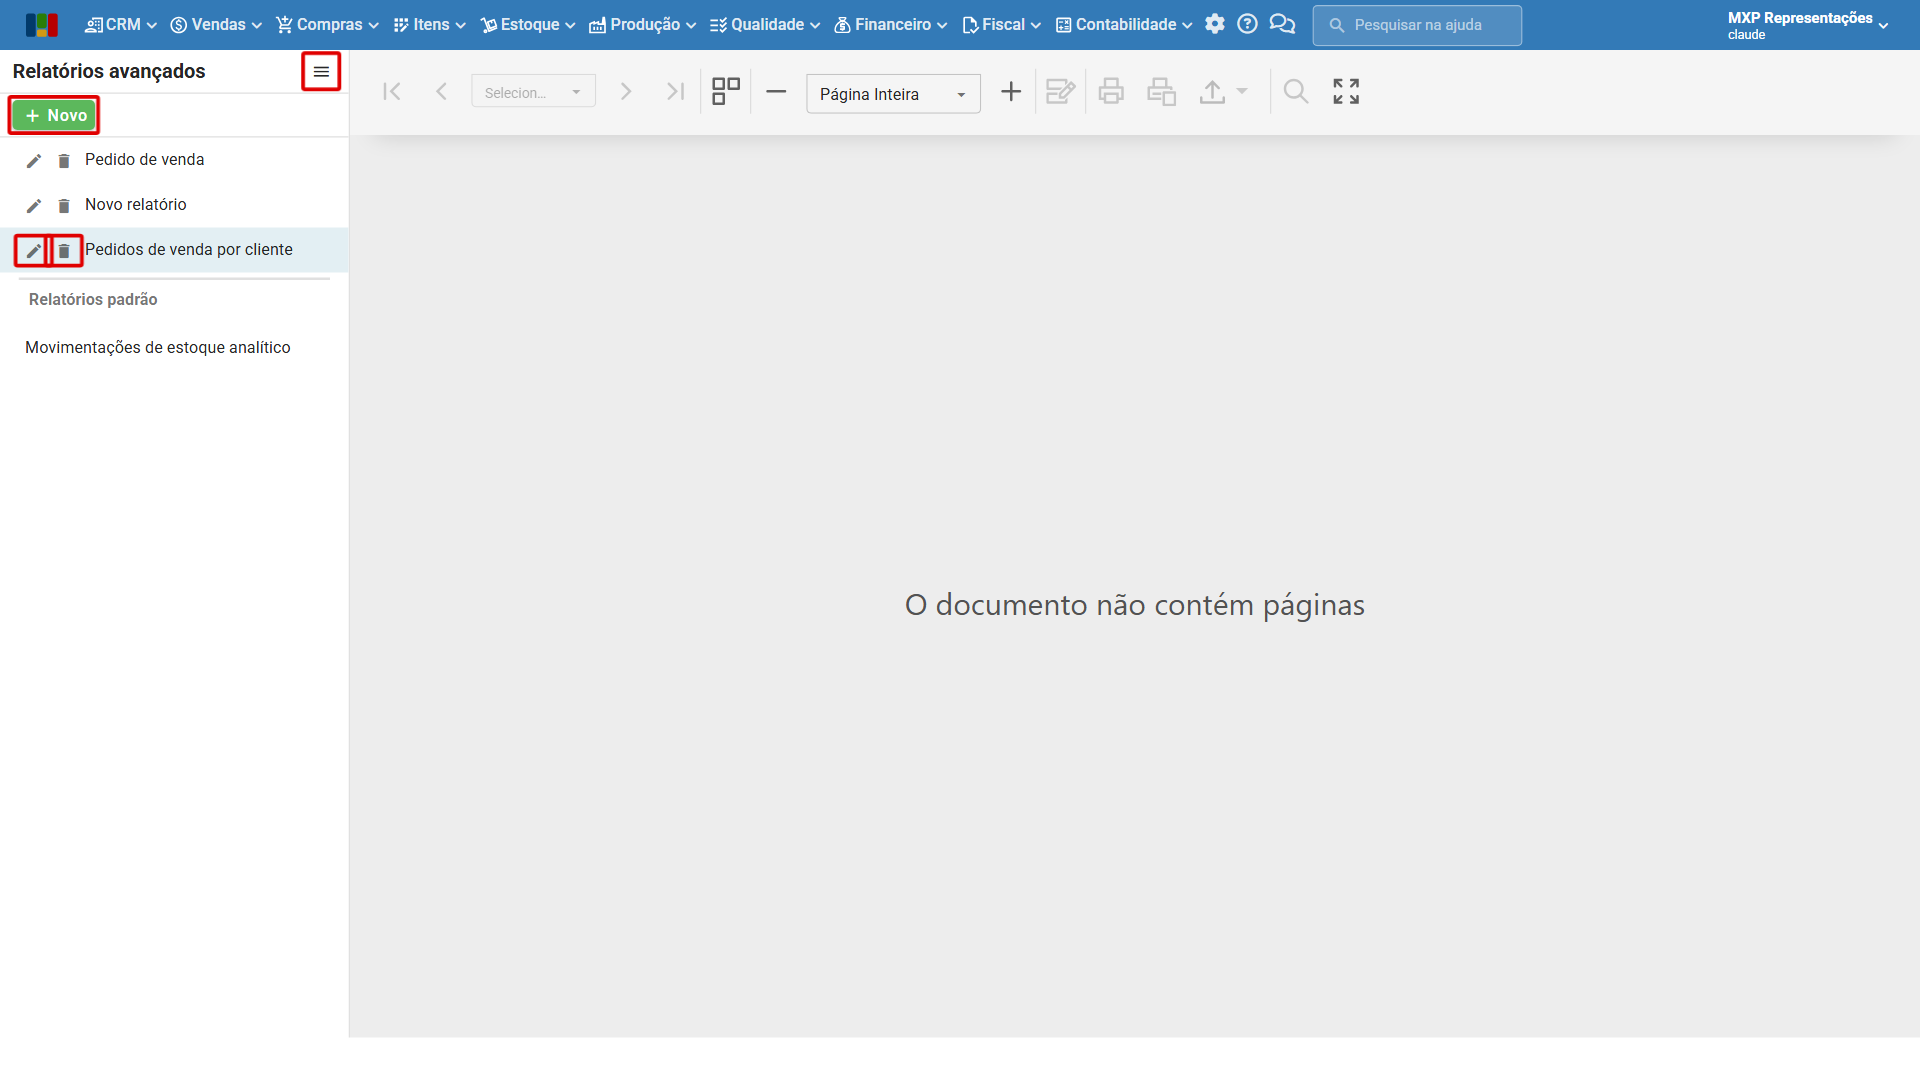Go to last page of report
Image resolution: width=1920 pixels, height=1080 pixels.
tap(675, 92)
